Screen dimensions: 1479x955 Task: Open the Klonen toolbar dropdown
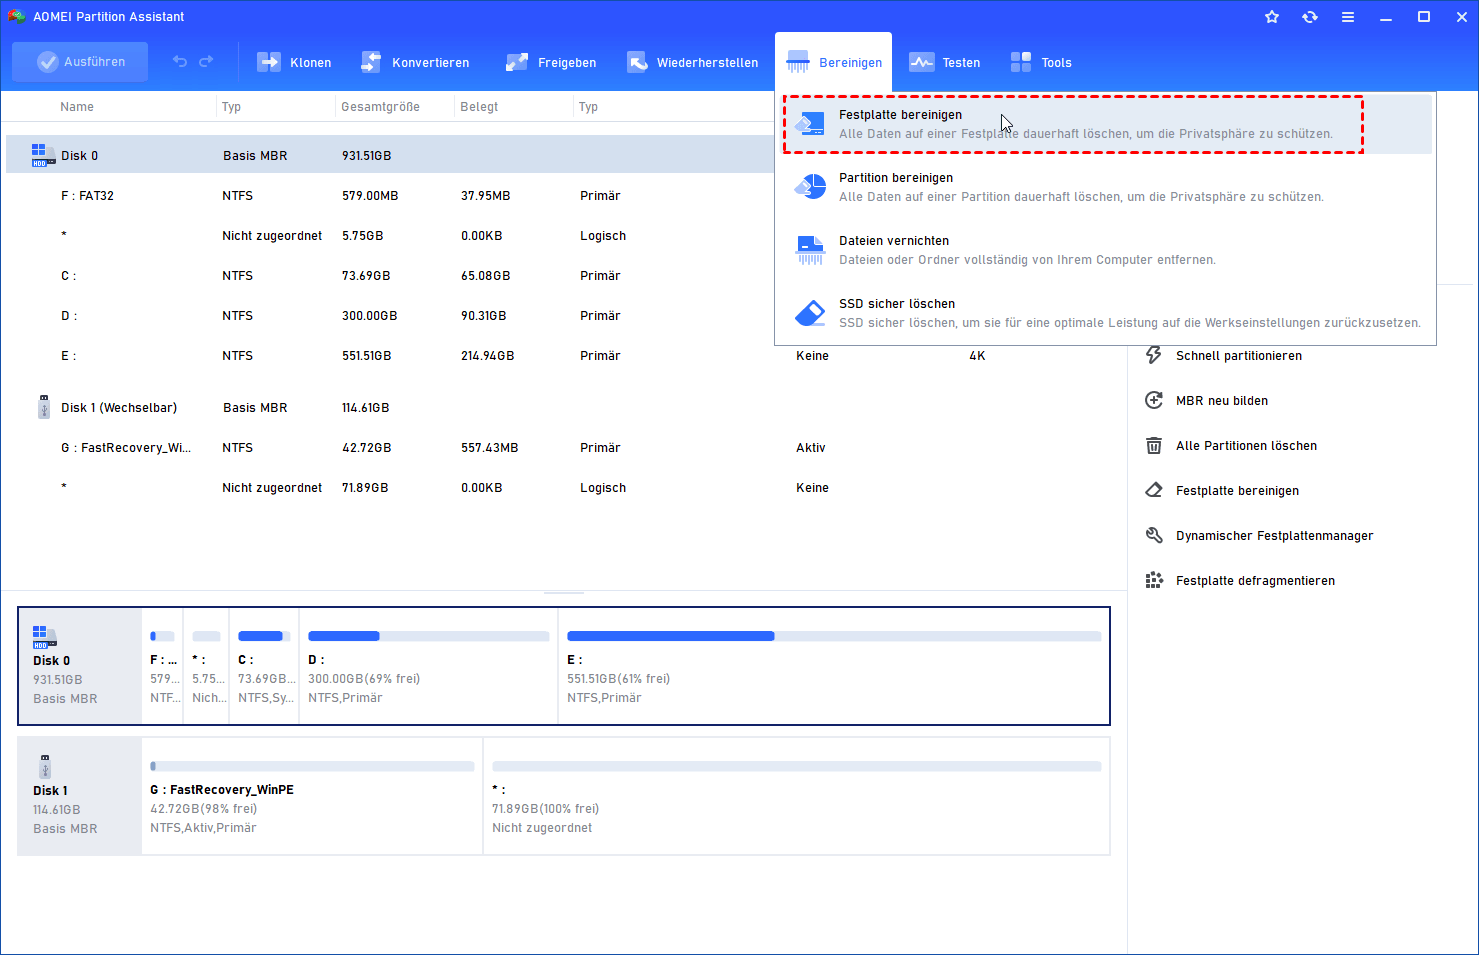pos(295,63)
